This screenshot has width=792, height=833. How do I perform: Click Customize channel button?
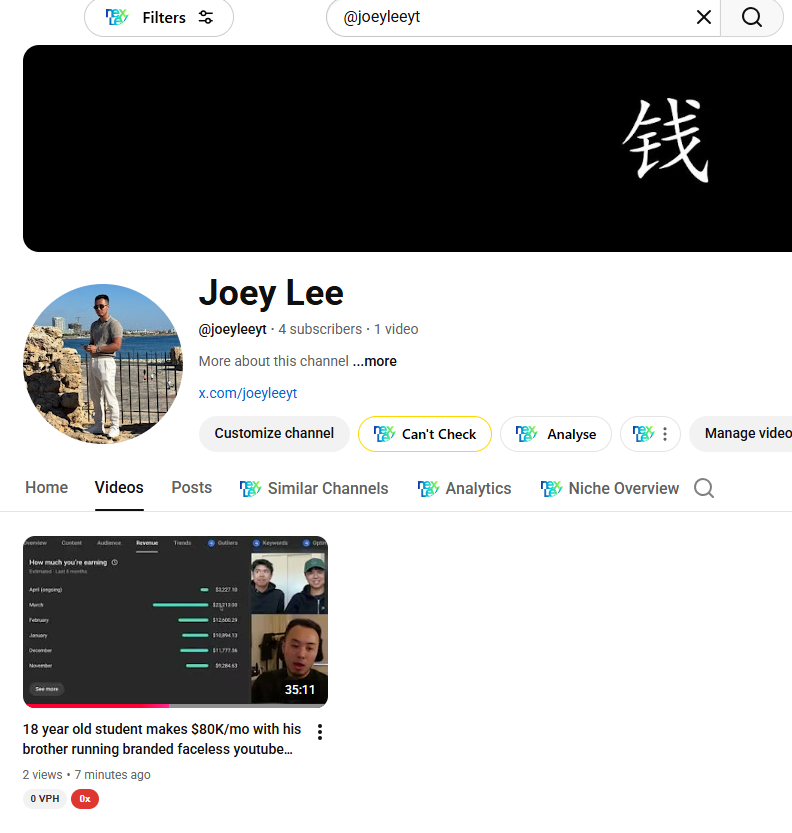(274, 434)
